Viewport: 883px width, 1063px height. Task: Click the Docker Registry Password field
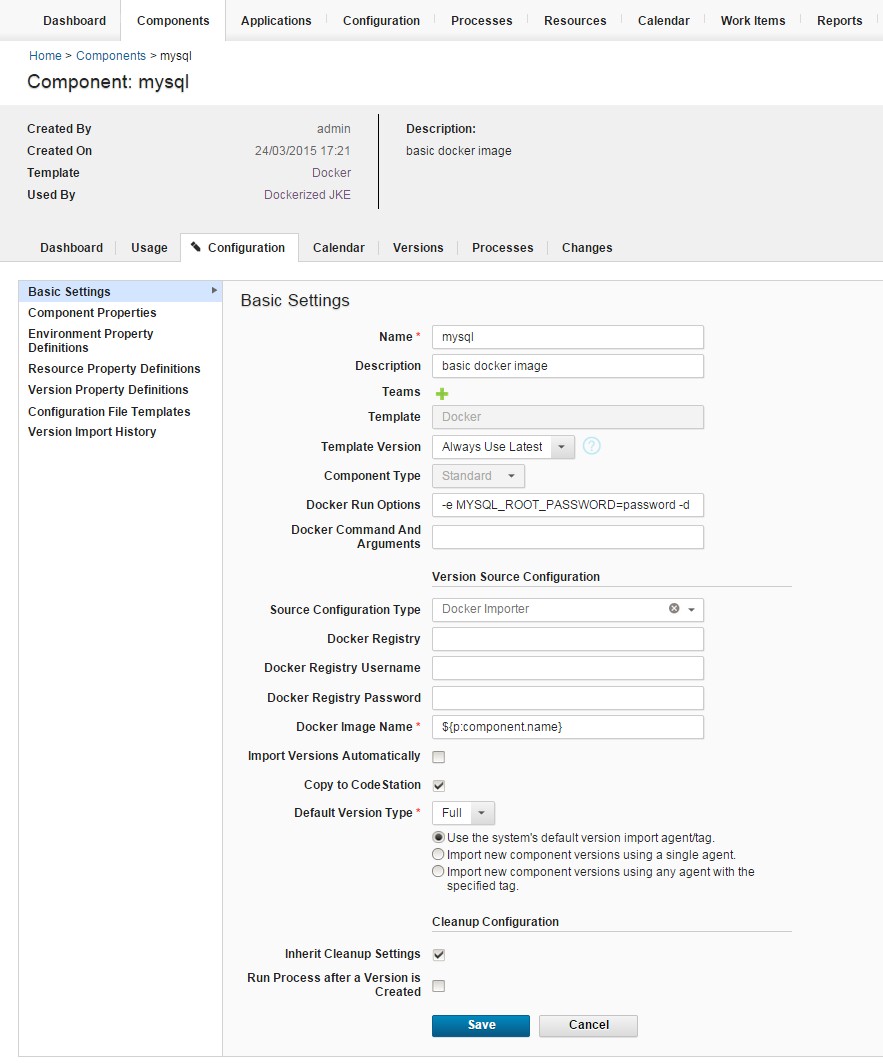[x=568, y=698]
